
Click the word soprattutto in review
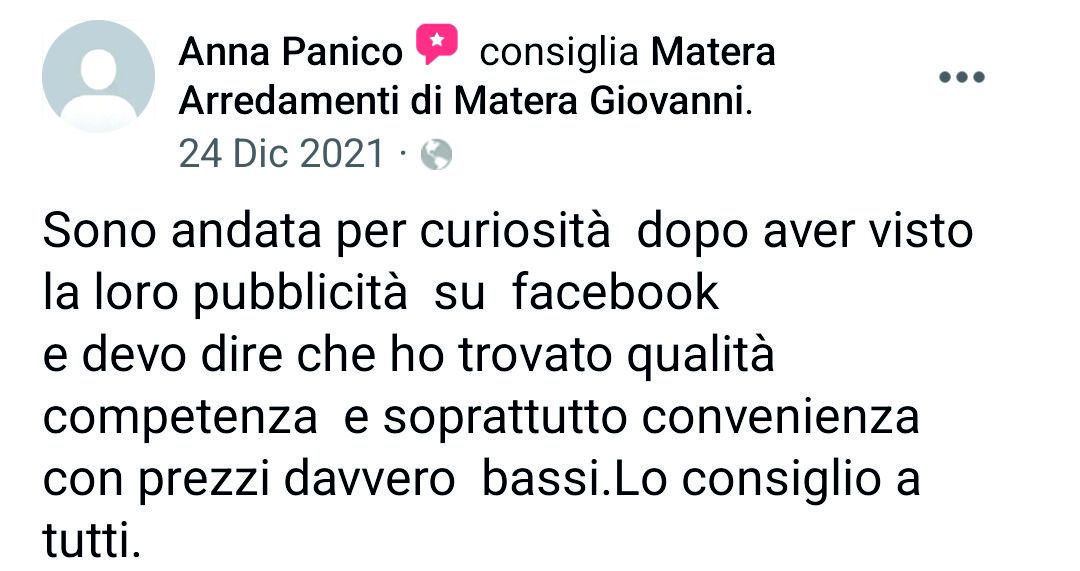tap(505, 419)
